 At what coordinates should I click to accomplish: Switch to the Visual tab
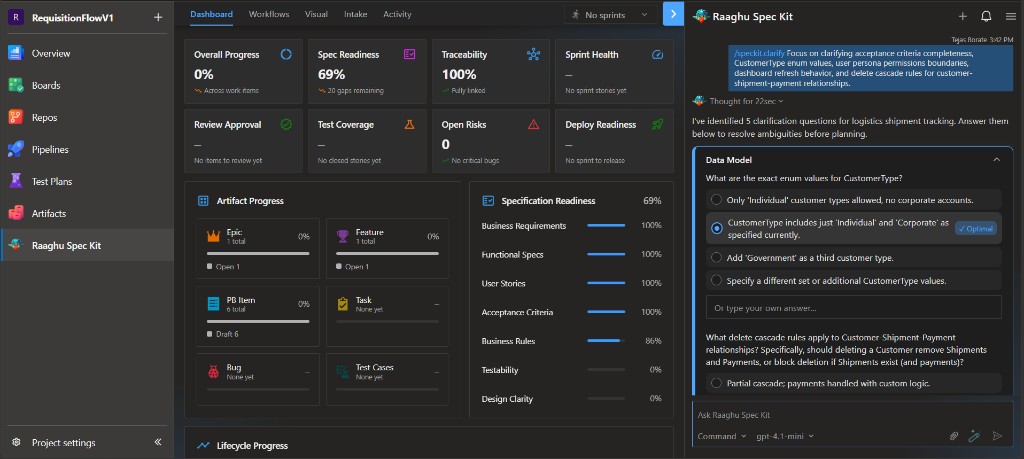(316, 14)
